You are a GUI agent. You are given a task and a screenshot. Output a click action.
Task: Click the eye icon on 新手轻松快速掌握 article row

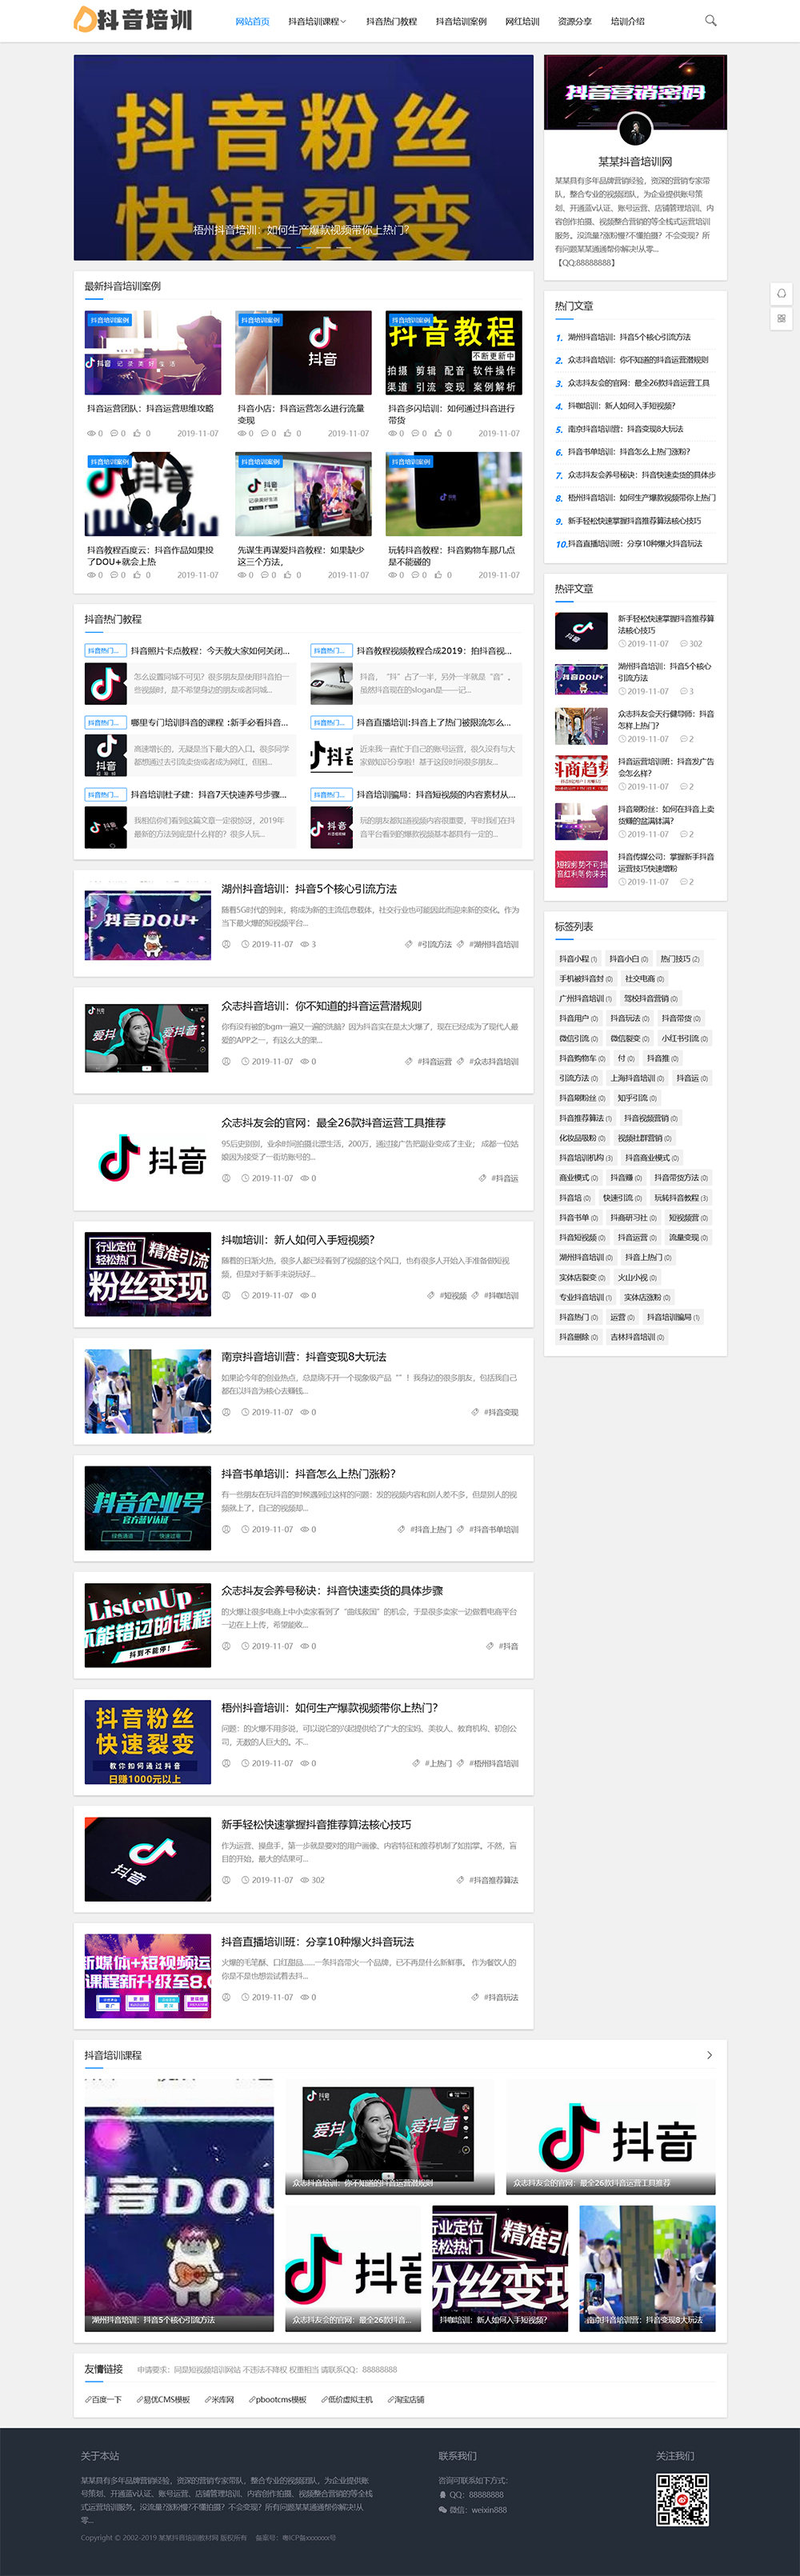[x=305, y=1880]
